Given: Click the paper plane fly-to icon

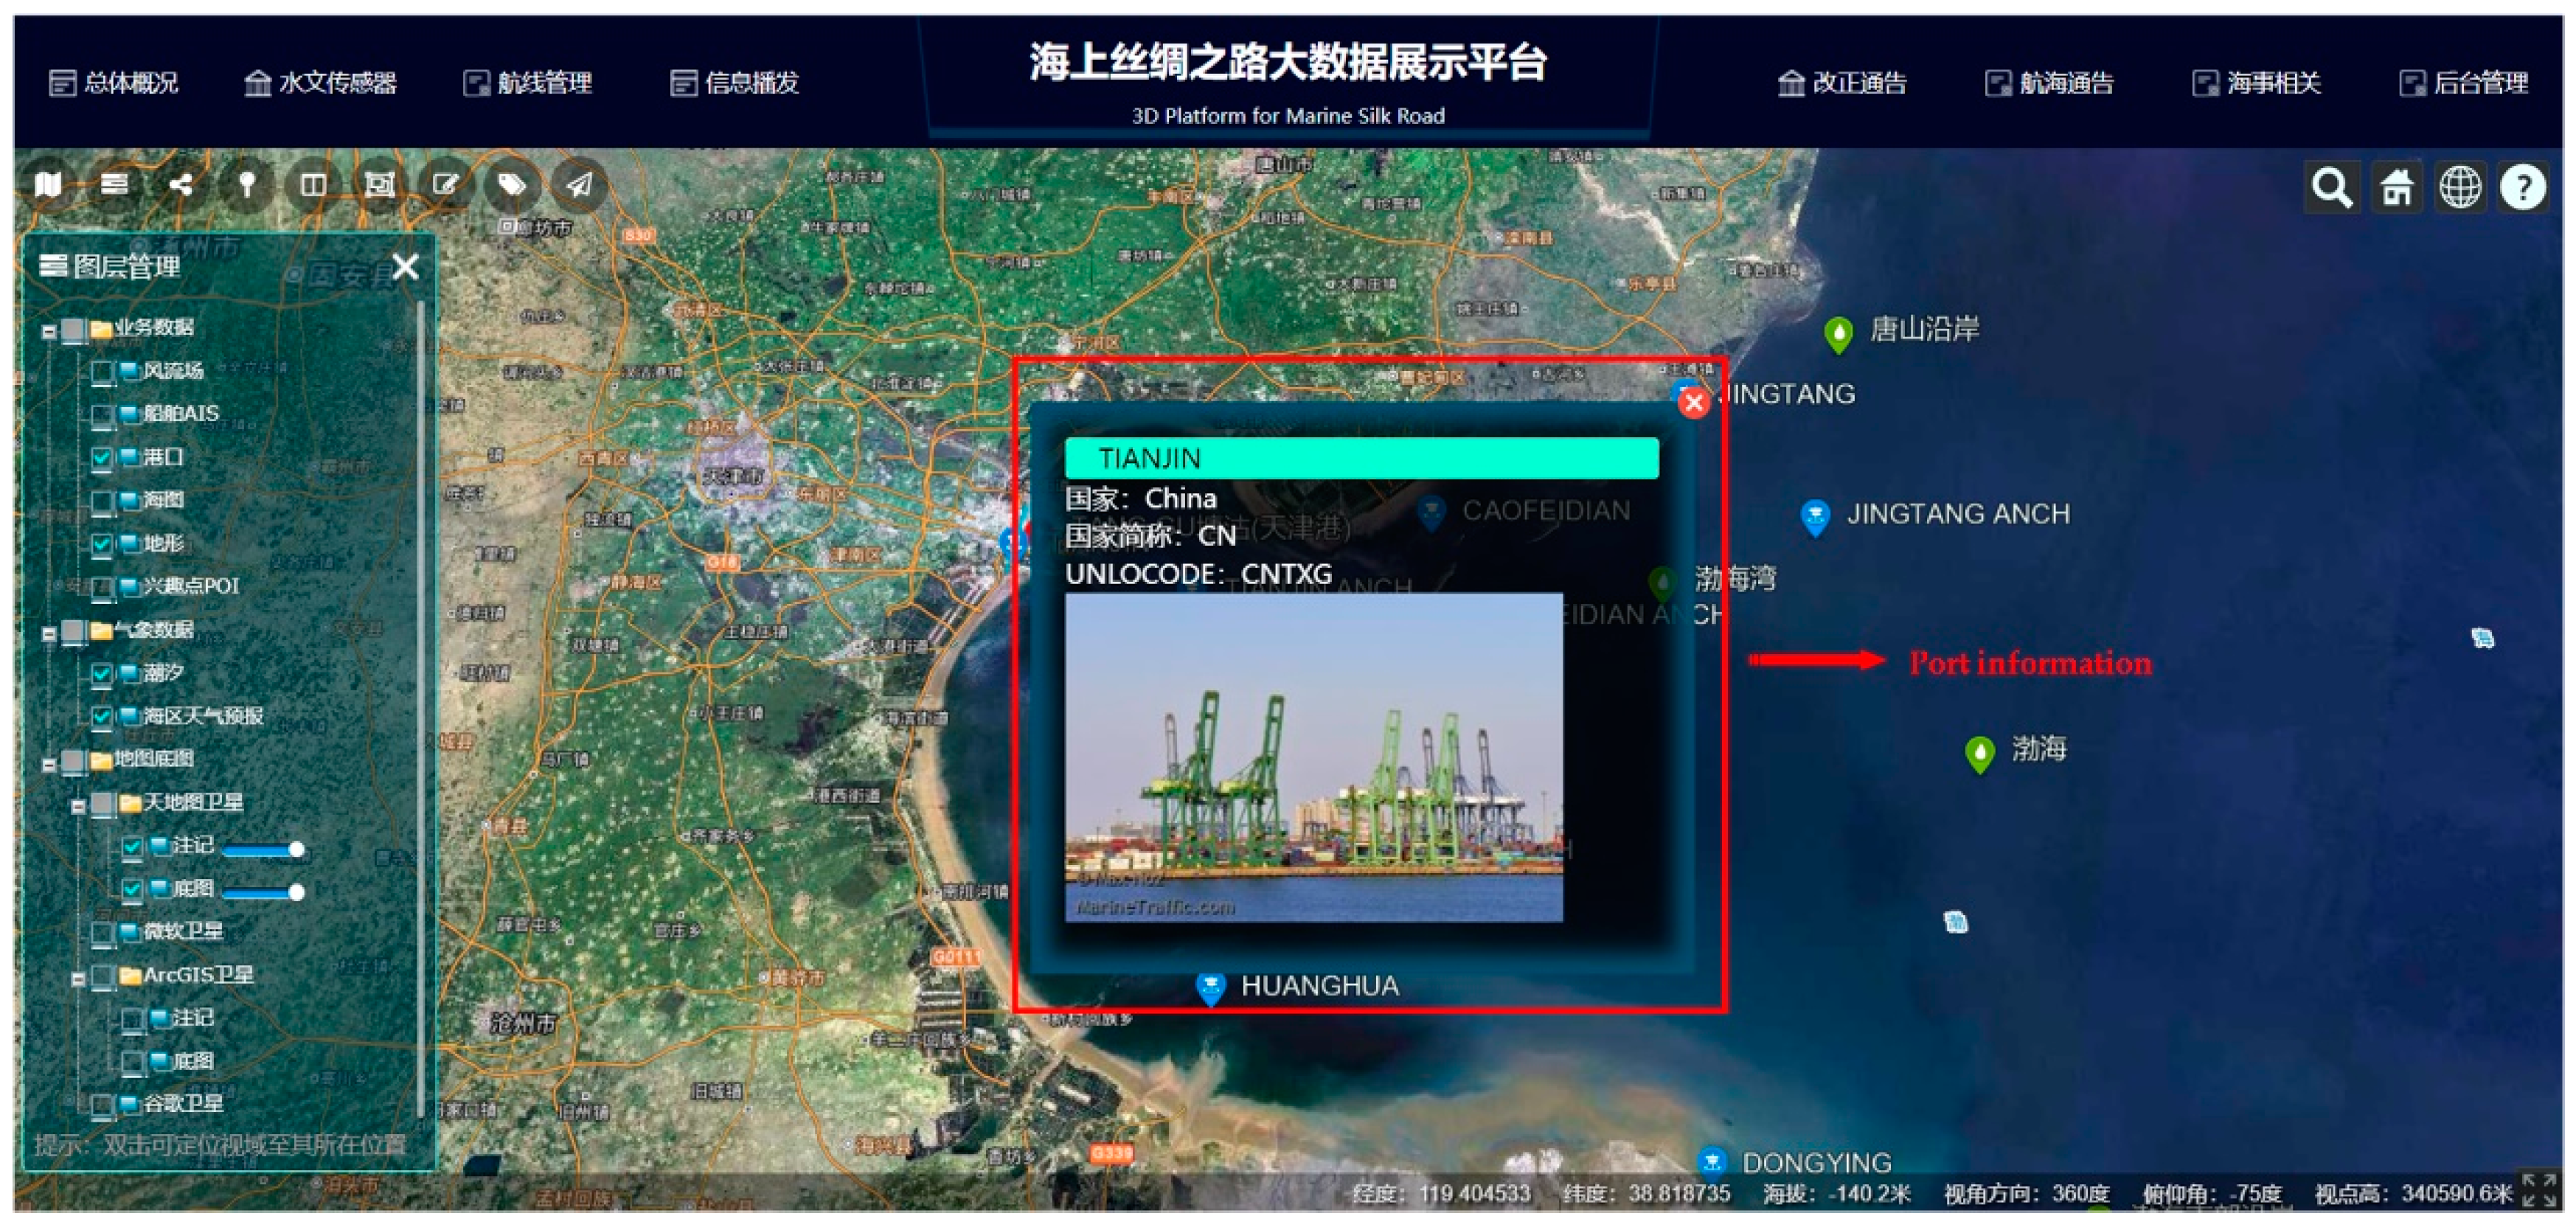Looking at the screenshot, I should click(579, 185).
